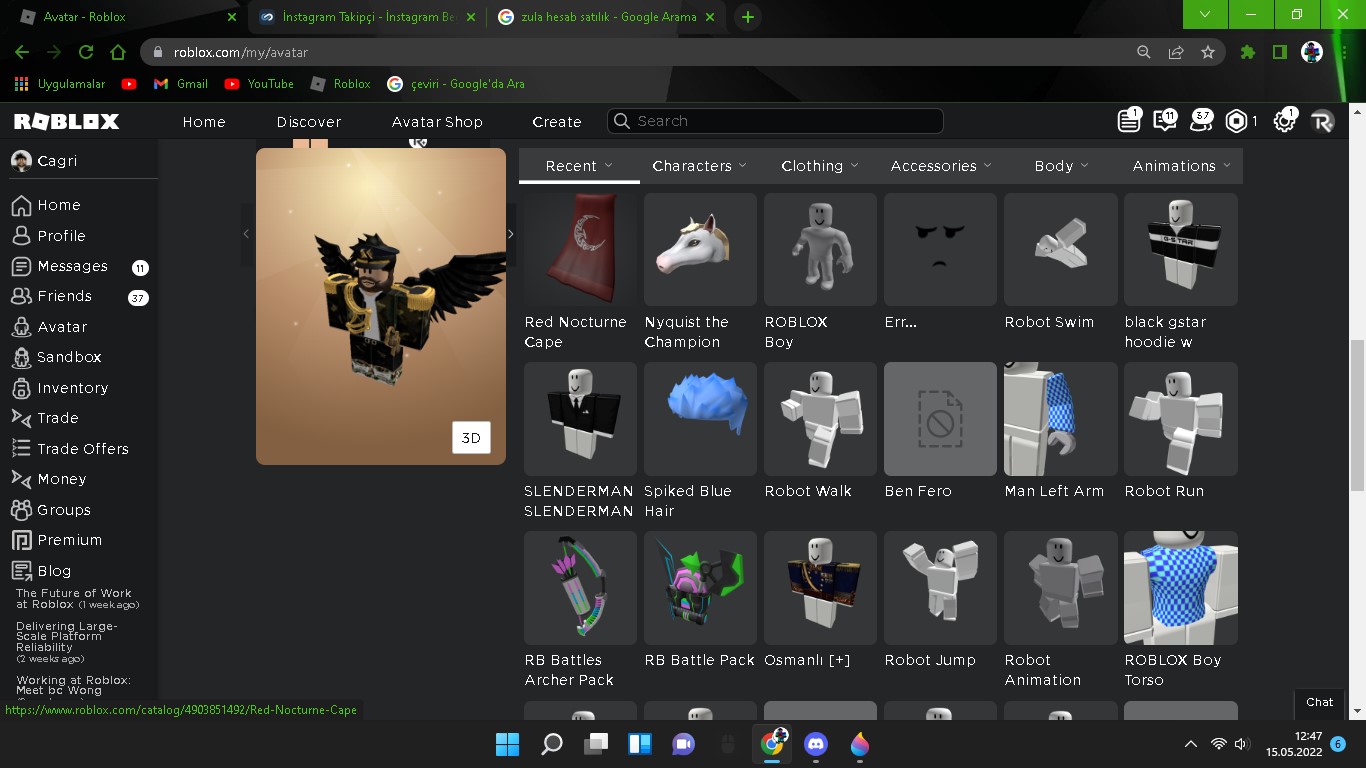Viewport: 1366px width, 768px height.
Task: Expand the Body dropdown tab
Action: pyautogui.click(x=1061, y=166)
